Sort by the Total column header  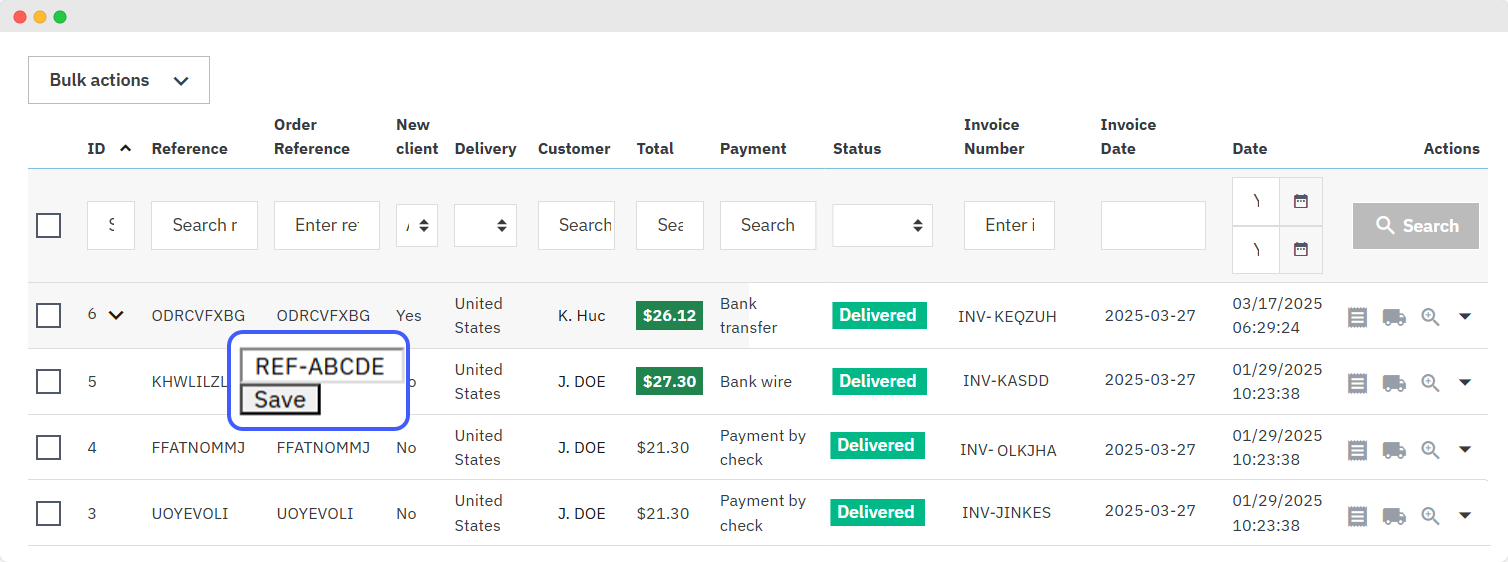(655, 148)
